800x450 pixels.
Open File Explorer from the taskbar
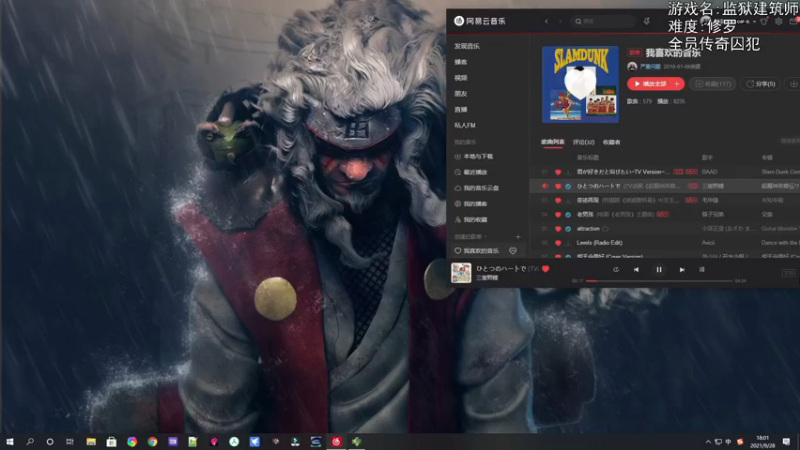point(91,441)
